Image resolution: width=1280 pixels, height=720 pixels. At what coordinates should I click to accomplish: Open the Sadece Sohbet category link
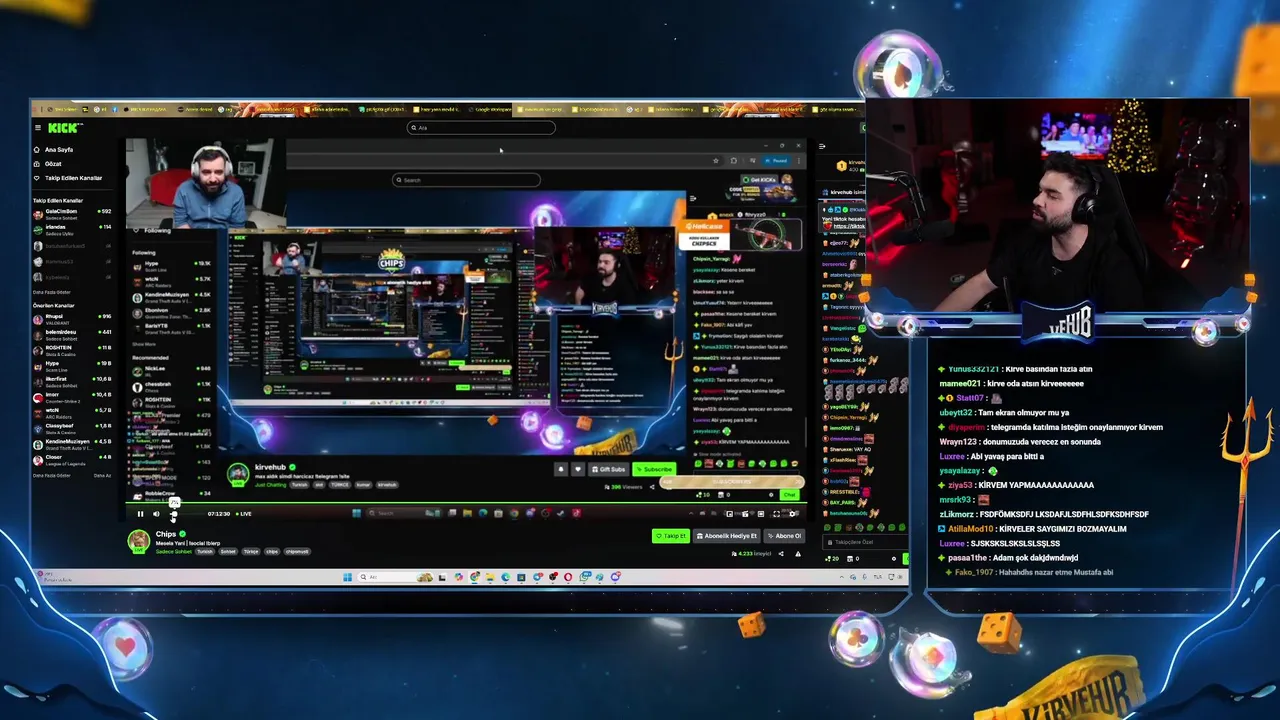[x=172, y=552]
